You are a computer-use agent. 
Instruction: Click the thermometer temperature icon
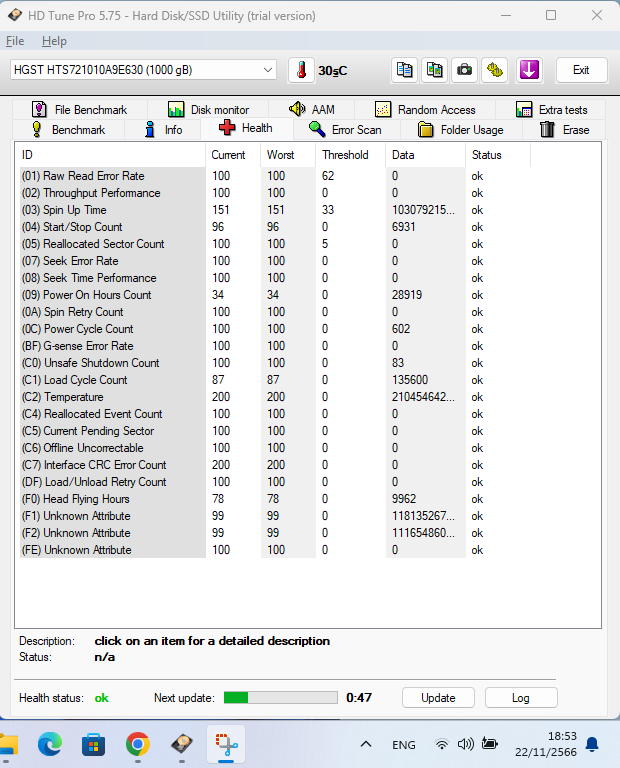coord(301,71)
